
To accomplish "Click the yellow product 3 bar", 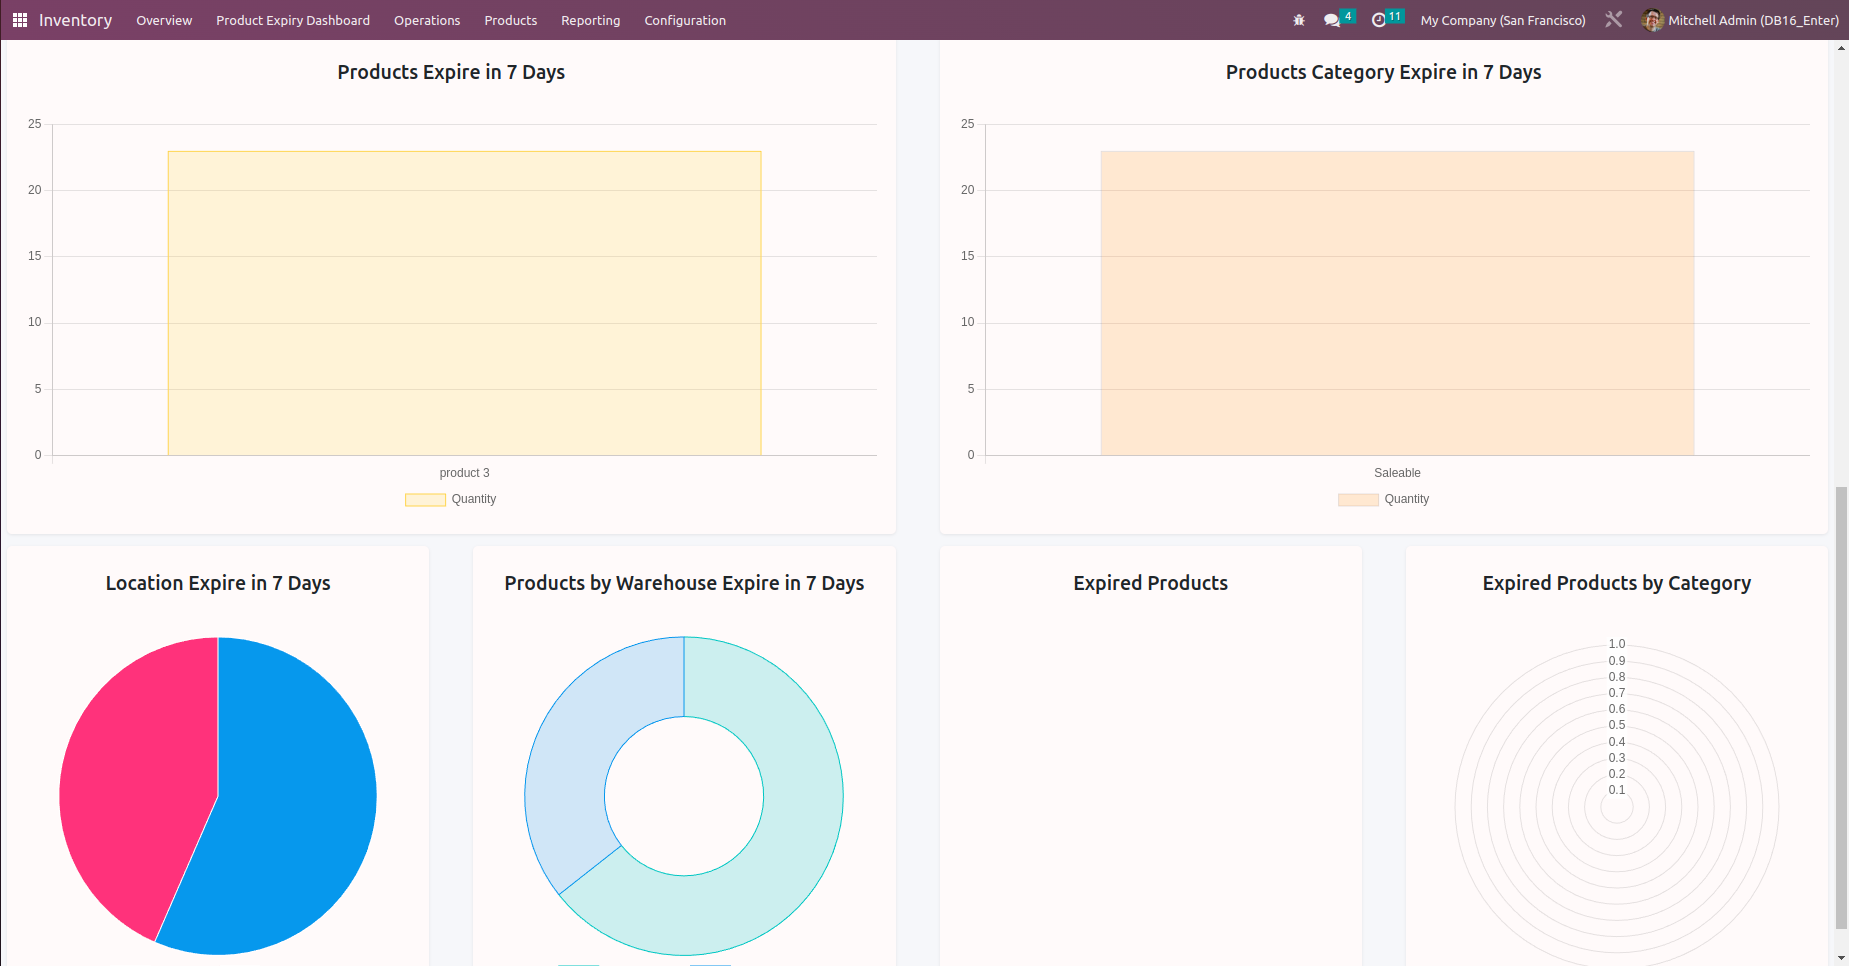I will [464, 303].
